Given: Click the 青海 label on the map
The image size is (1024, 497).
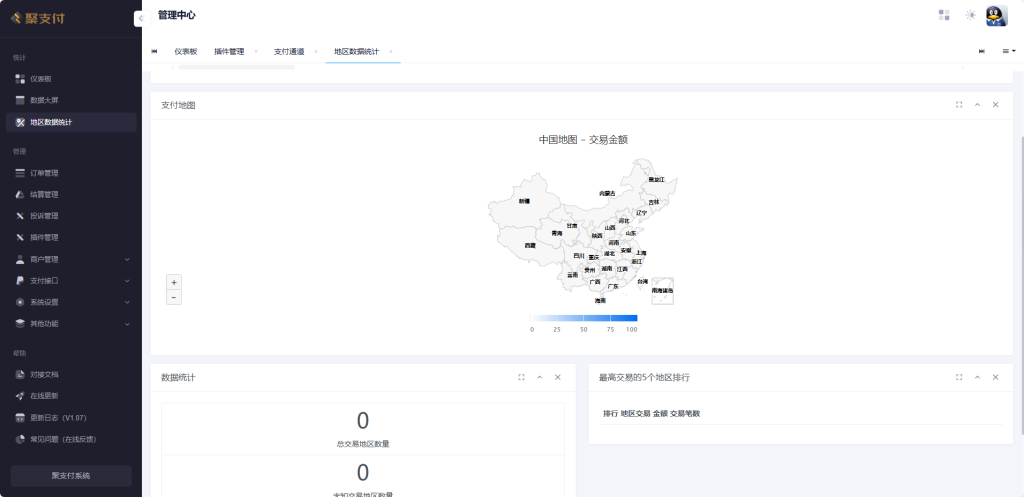Looking at the screenshot, I should pyautogui.click(x=556, y=233).
